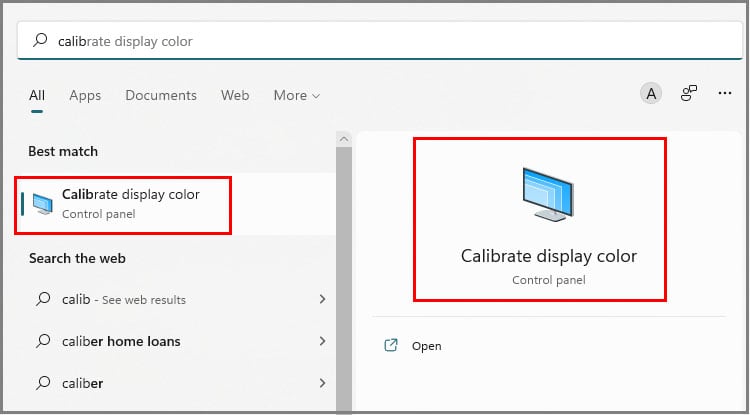Image resolution: width=750 pixels, height=415 pixels.
Task: Click the search icon beside caliber suggestion
Action: tap(43, 383)
